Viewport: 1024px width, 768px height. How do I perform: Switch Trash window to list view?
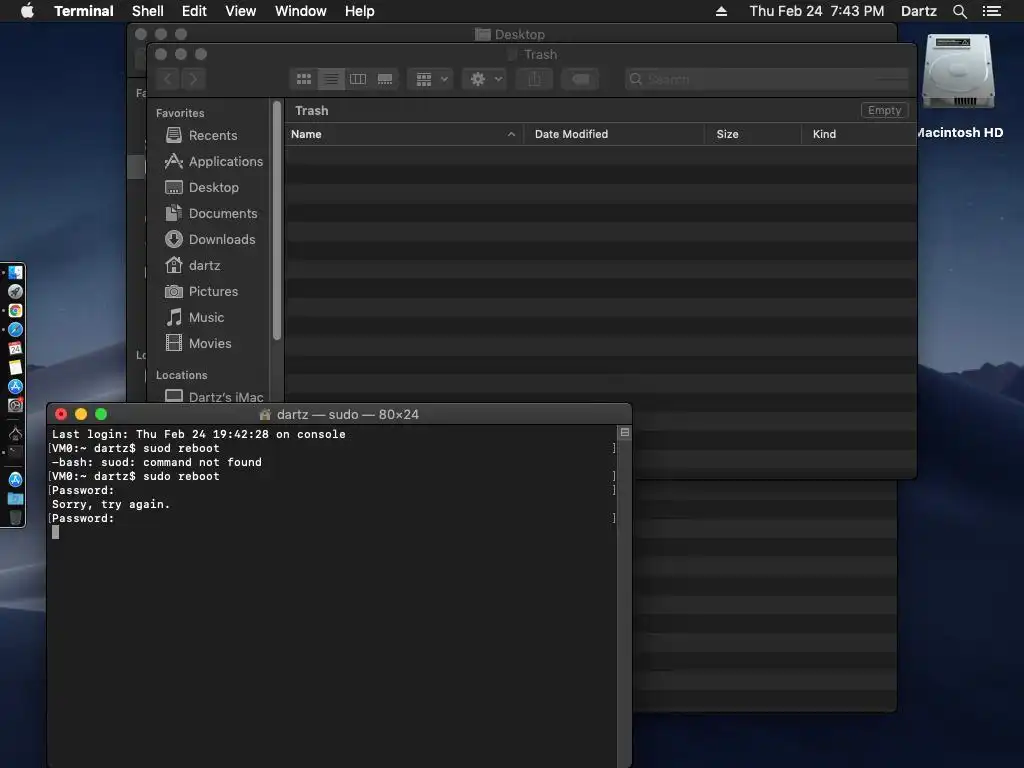tap(331, 79)
